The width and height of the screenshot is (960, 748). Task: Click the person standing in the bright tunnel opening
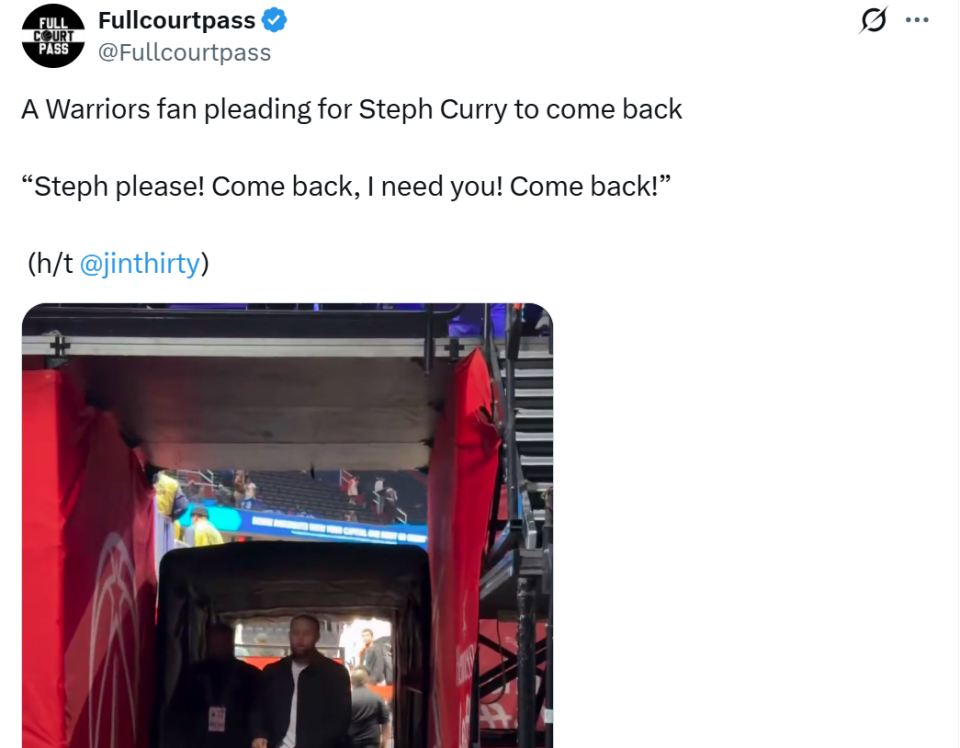[x=369, y=655]
